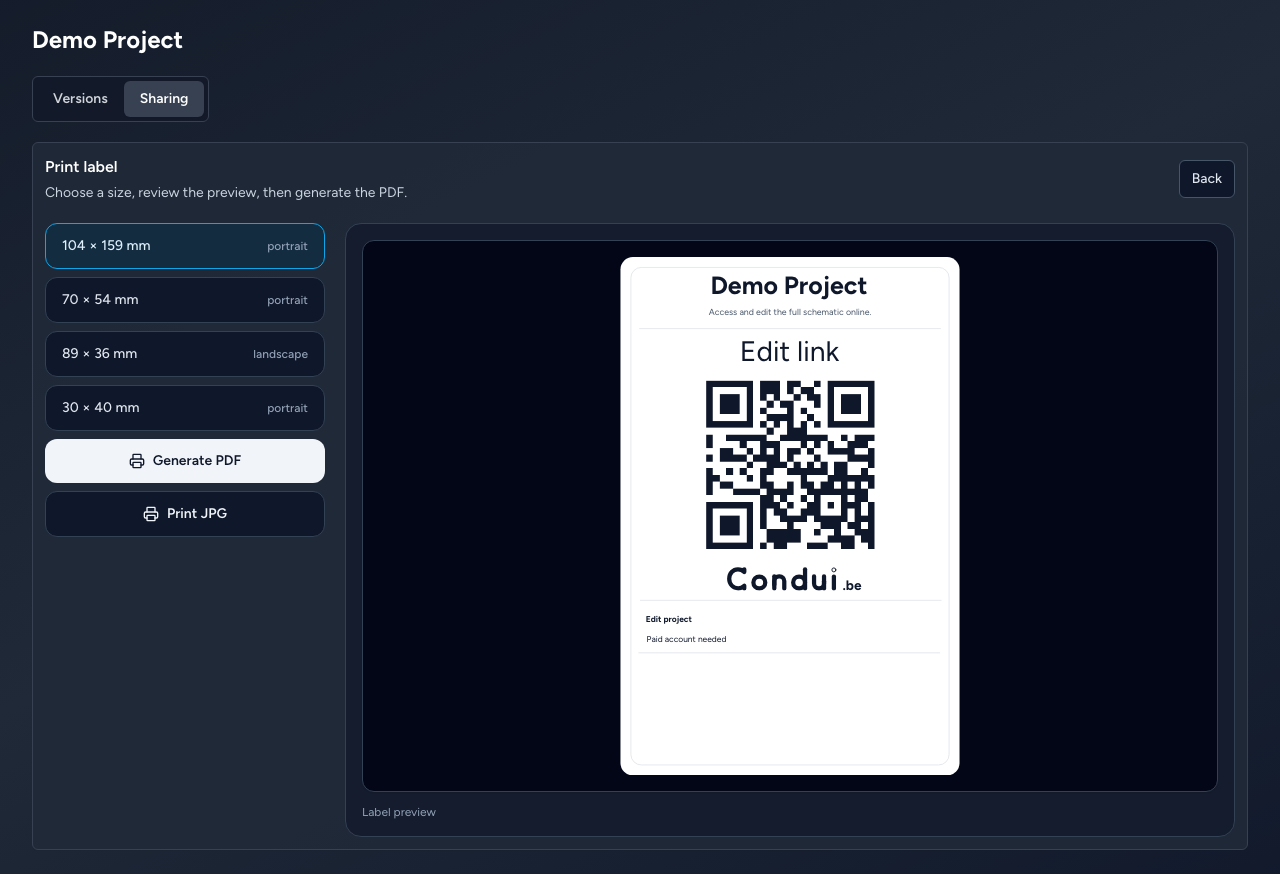Open the Sharing tab
The width and height of the screenshot is (1280, 875).
(164, 99)
